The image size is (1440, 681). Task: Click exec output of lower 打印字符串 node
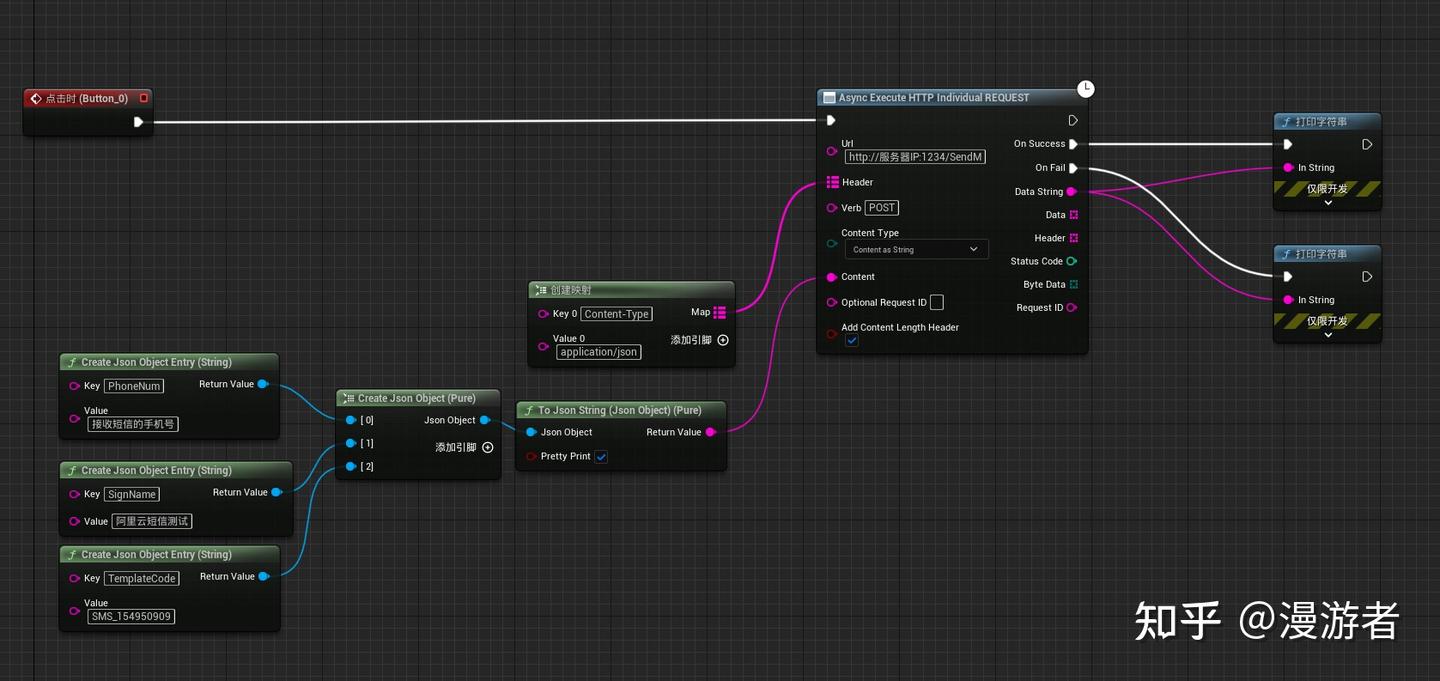pos(1367,276)
